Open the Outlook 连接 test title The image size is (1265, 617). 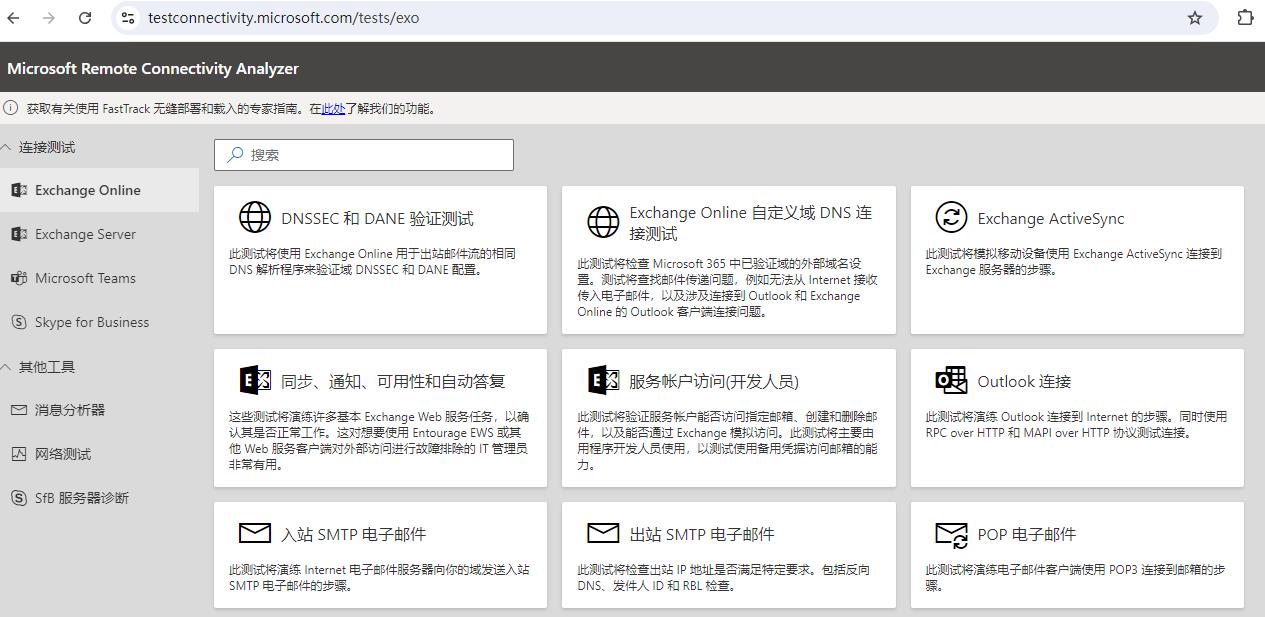click(1024, 381)
